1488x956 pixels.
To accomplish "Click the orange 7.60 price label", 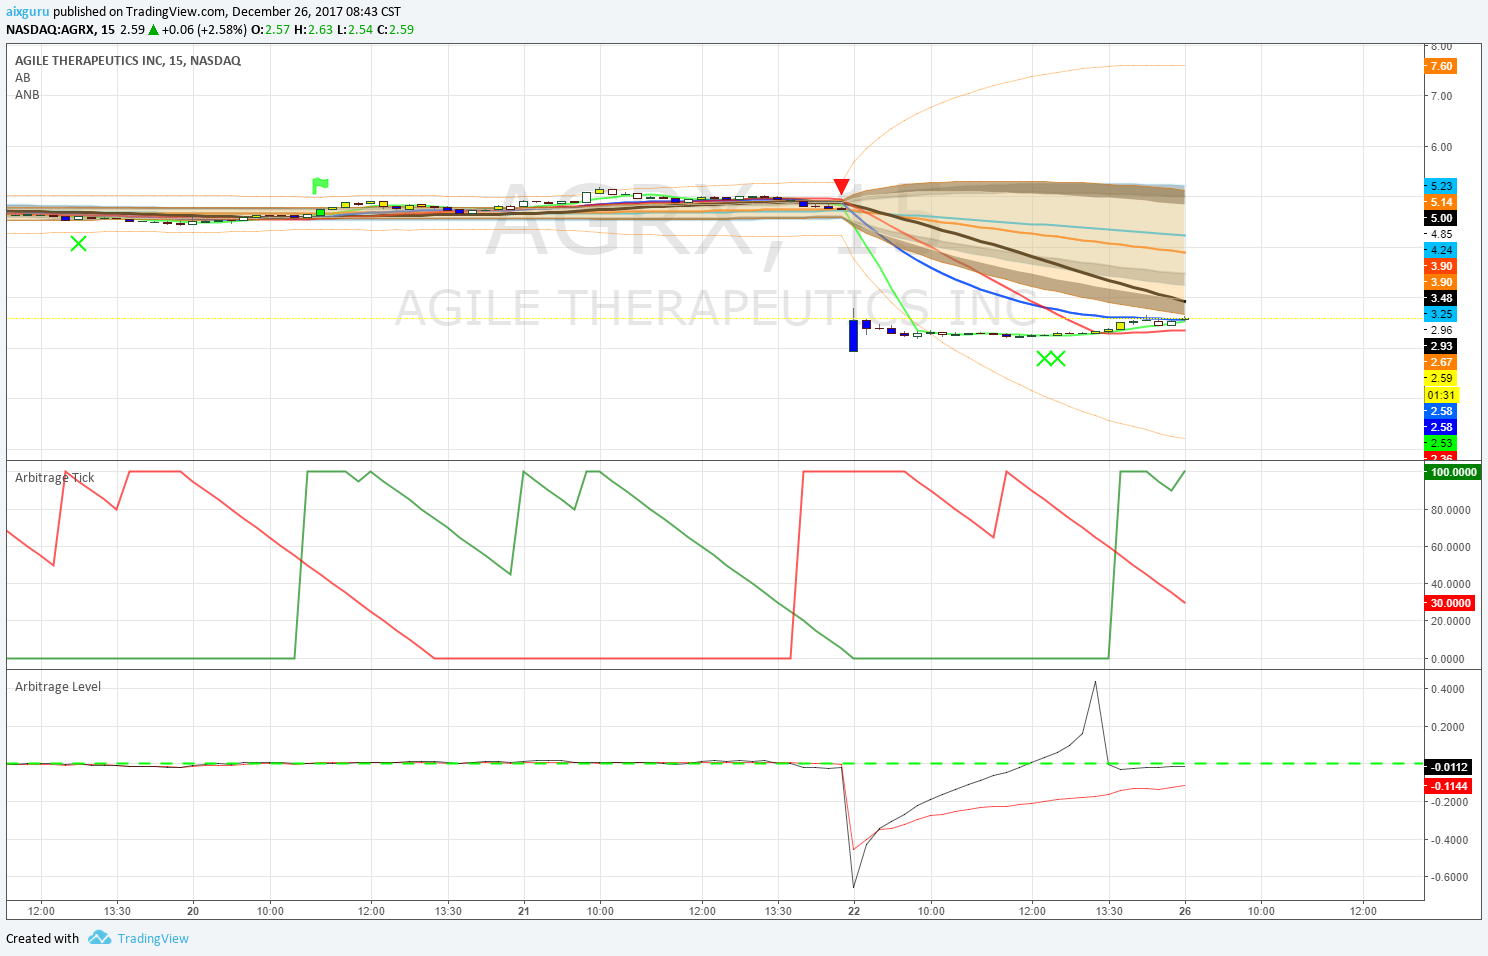I will coord(1441,66).
